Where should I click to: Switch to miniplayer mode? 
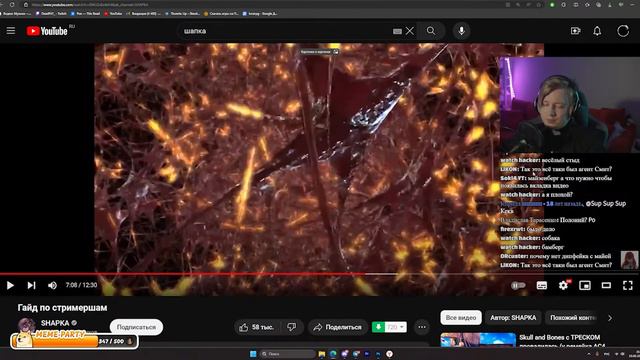585,285
